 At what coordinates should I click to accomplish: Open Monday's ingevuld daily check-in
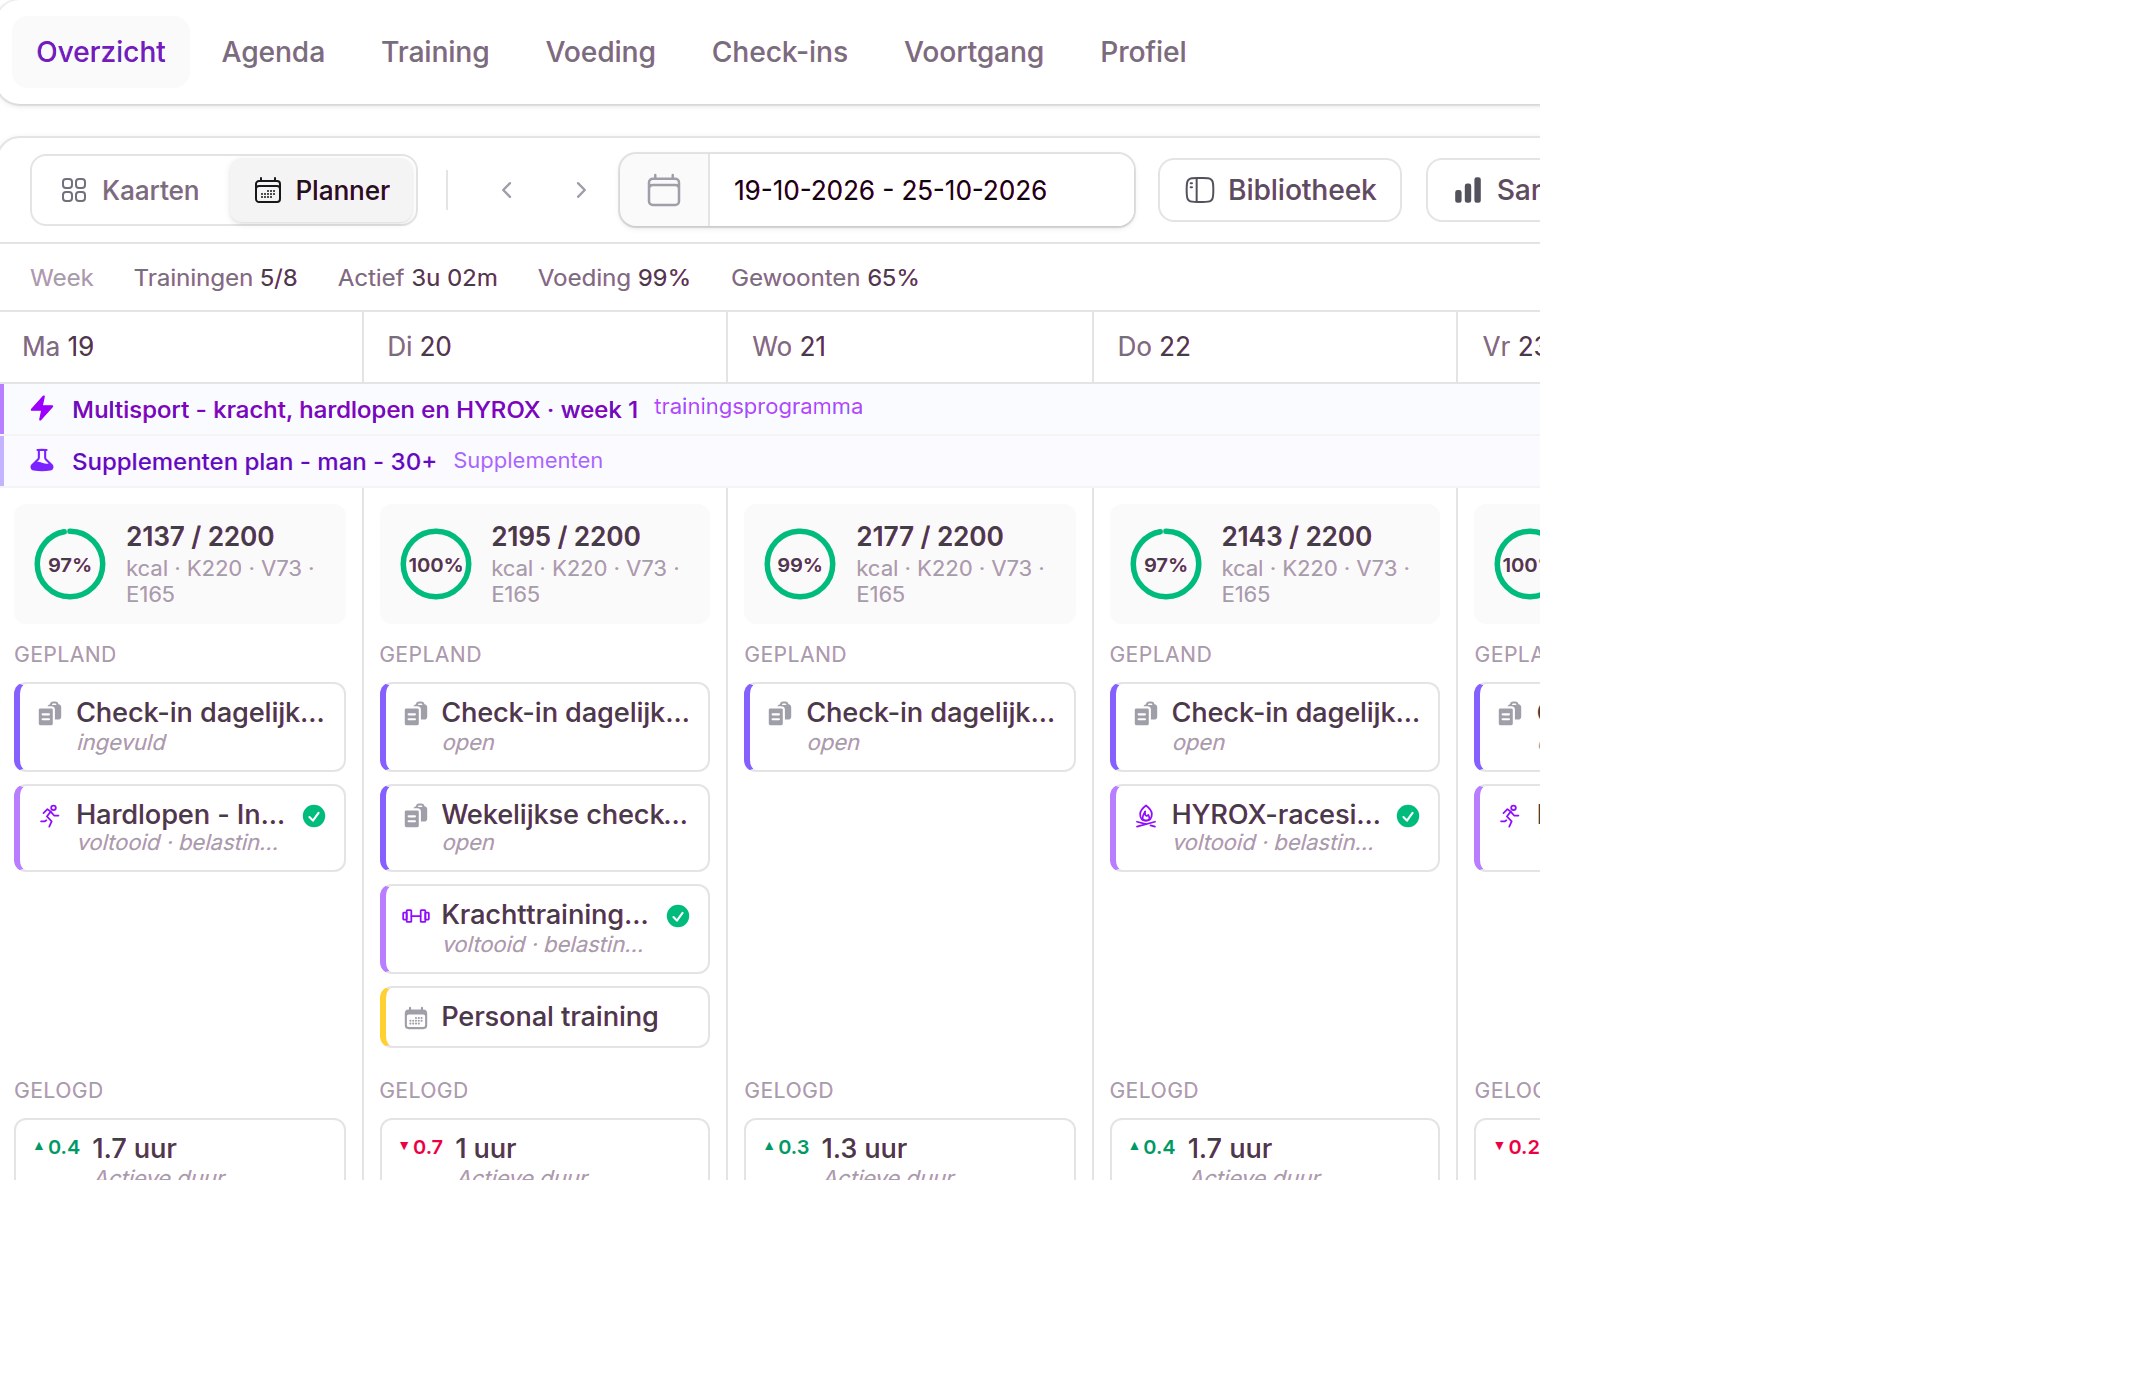coord(180,727)
